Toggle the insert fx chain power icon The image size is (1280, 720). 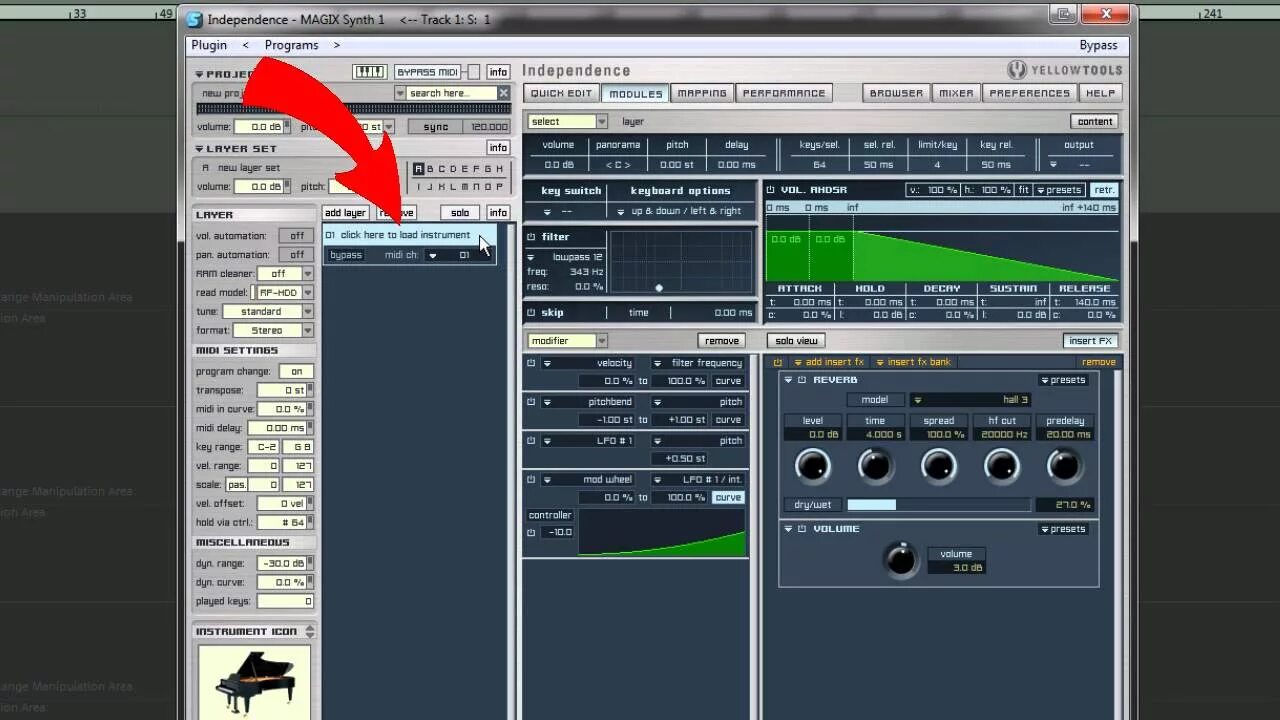tap(776, 362)
